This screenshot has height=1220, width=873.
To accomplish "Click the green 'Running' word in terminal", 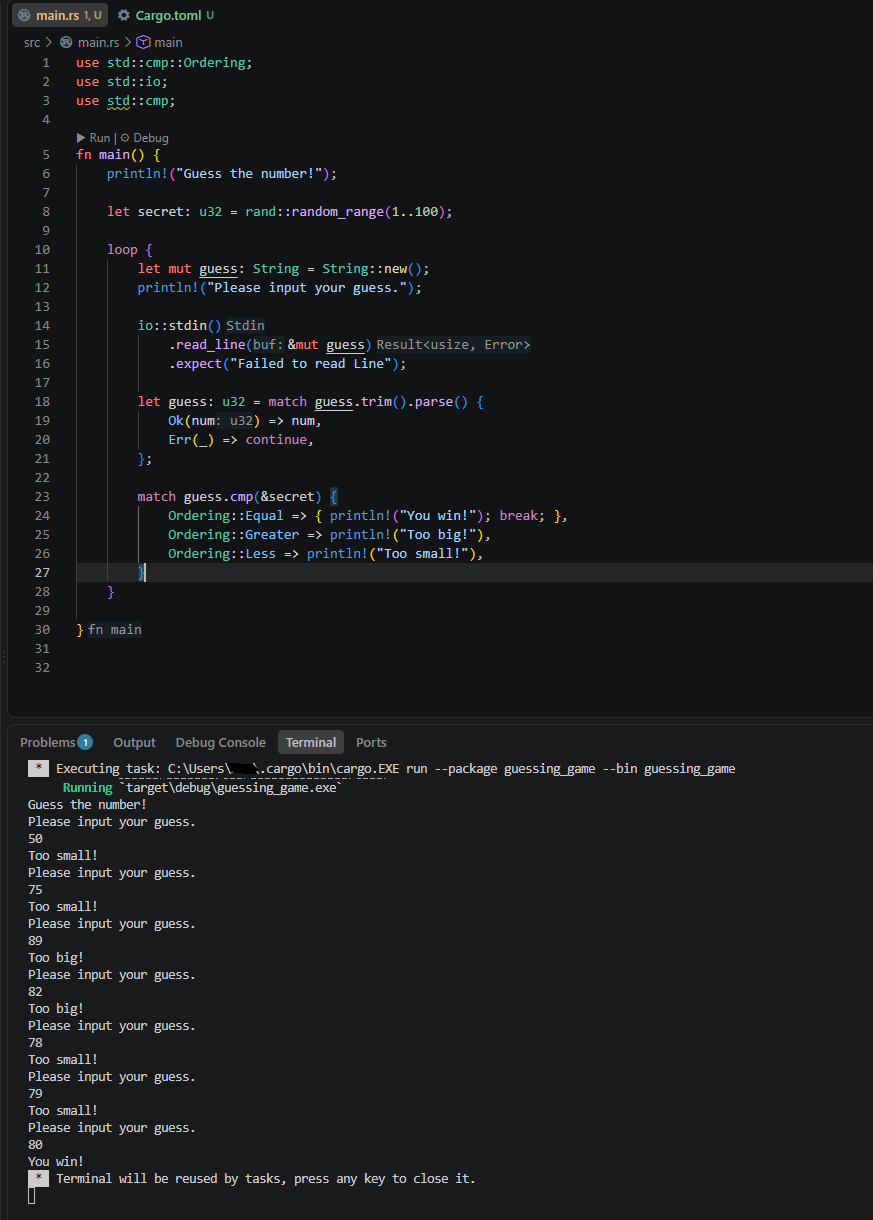I will coord(87,788).
